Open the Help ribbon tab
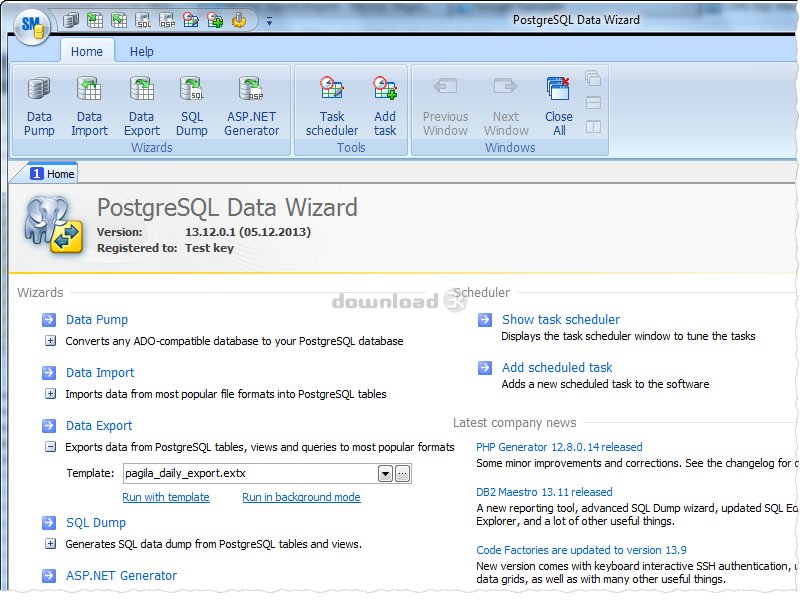This screenshot has width=800, height=600. [x=141, y=52]
